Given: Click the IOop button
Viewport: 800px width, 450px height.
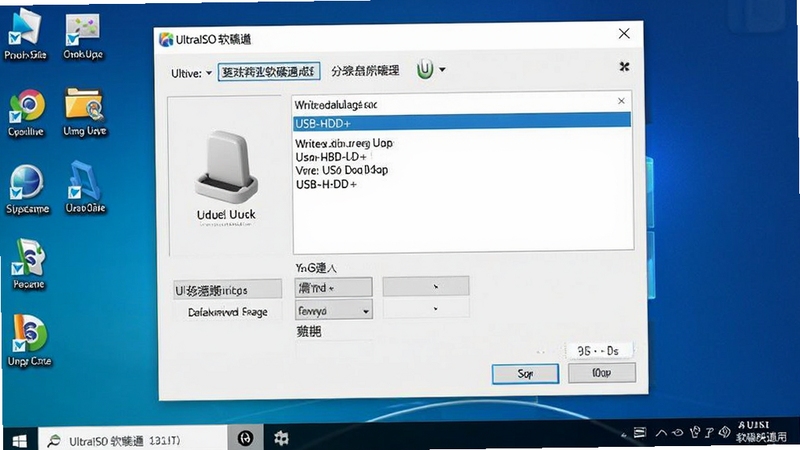Looking at the screenshot, I should (602, 373).
